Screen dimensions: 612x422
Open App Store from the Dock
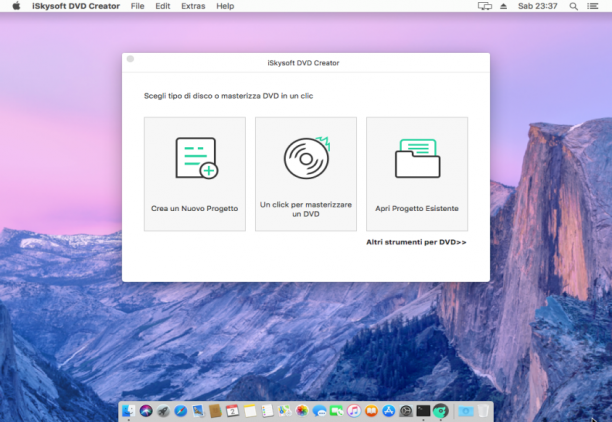[389, 411]
